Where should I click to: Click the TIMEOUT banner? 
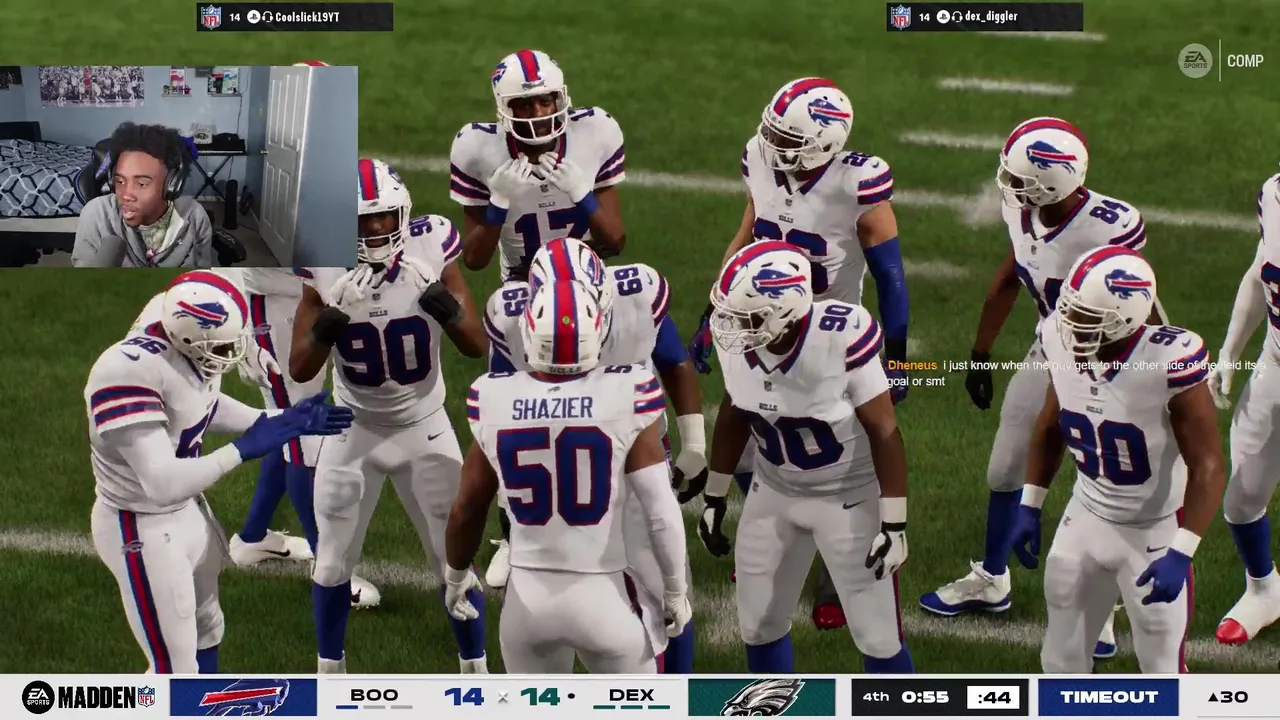(1108, 697)
